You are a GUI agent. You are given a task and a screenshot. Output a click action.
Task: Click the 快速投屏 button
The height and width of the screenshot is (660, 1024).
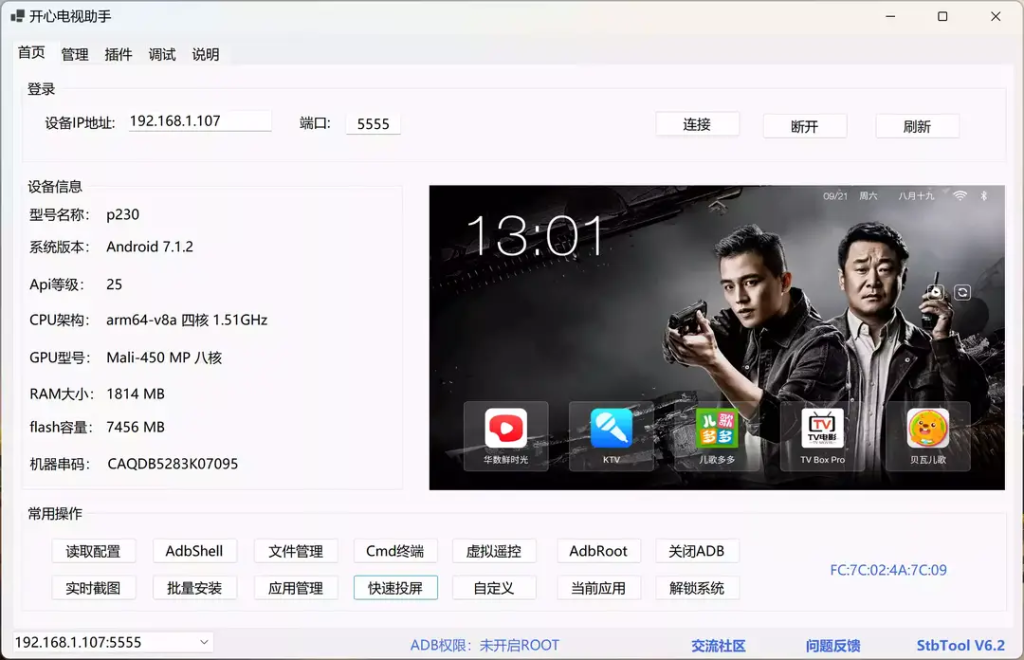[395, 588]
